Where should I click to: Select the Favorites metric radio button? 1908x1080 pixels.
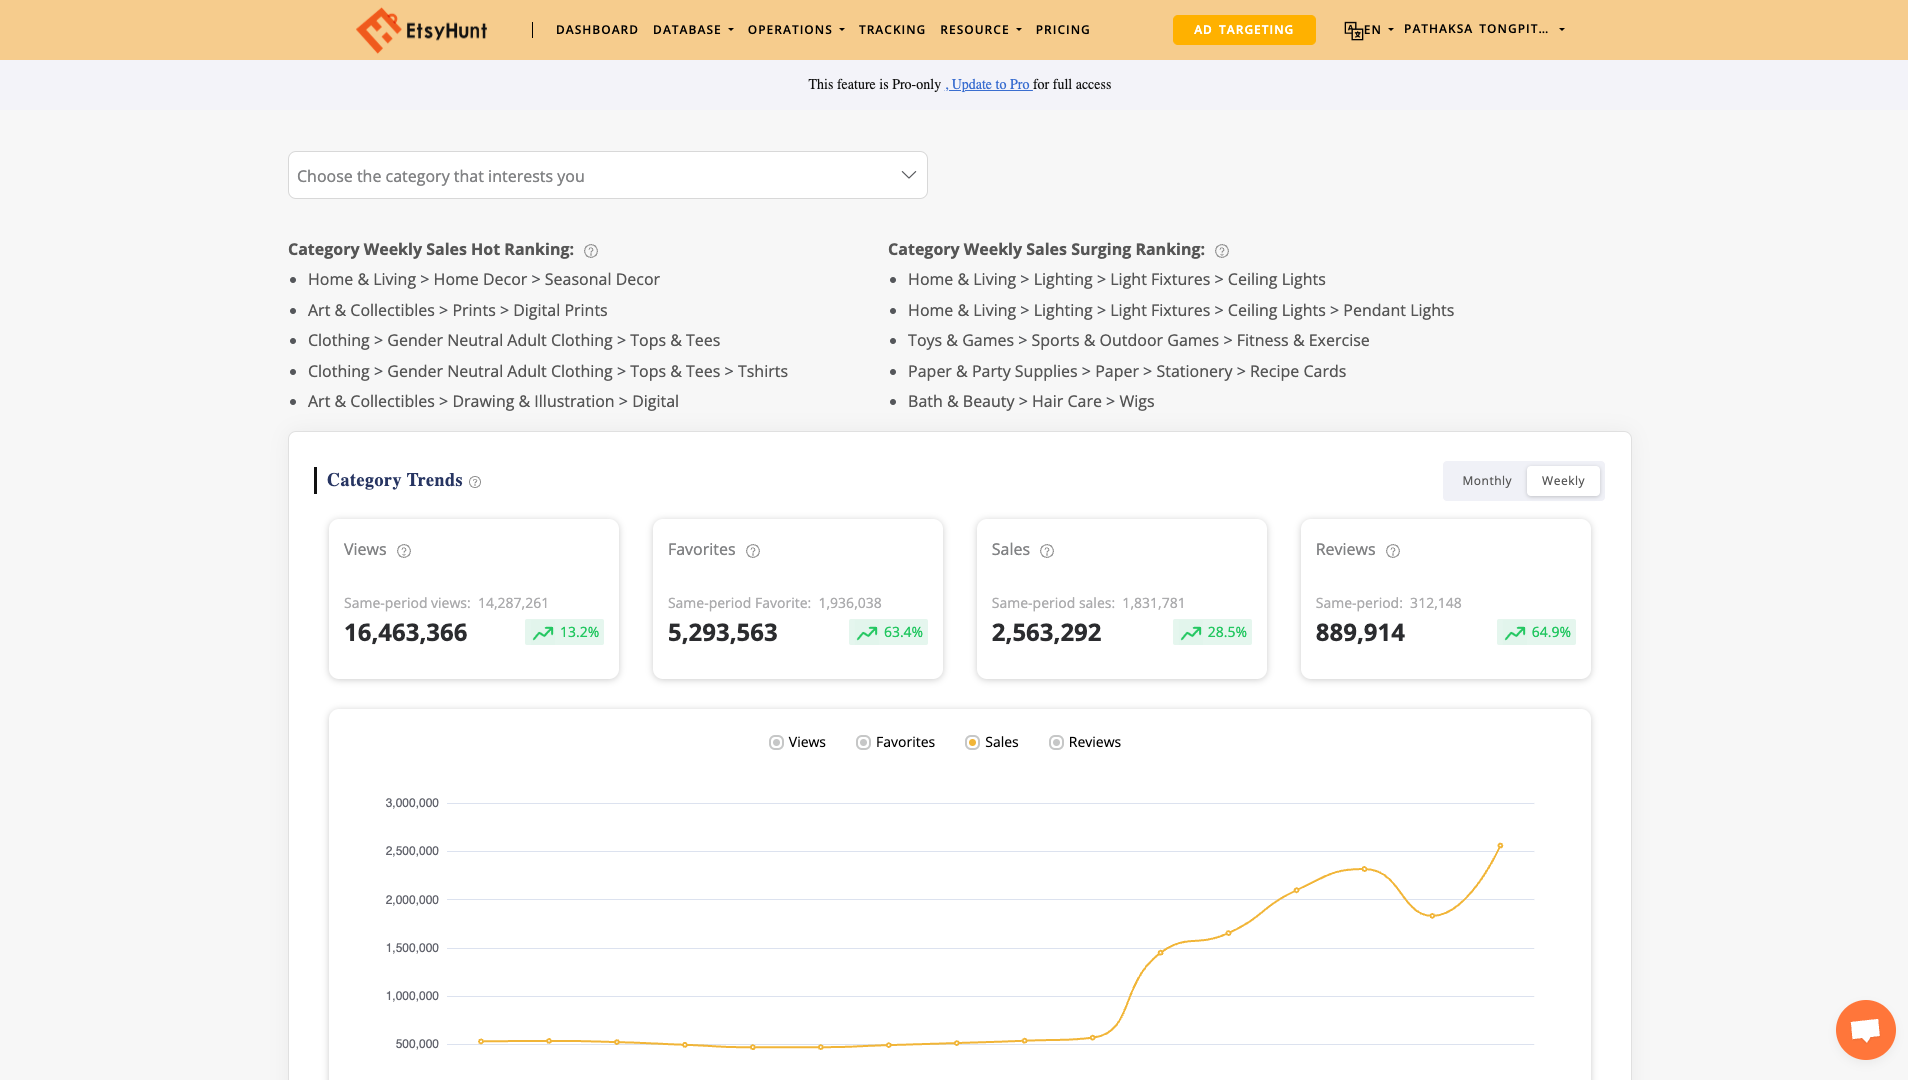tap(862, 742)
